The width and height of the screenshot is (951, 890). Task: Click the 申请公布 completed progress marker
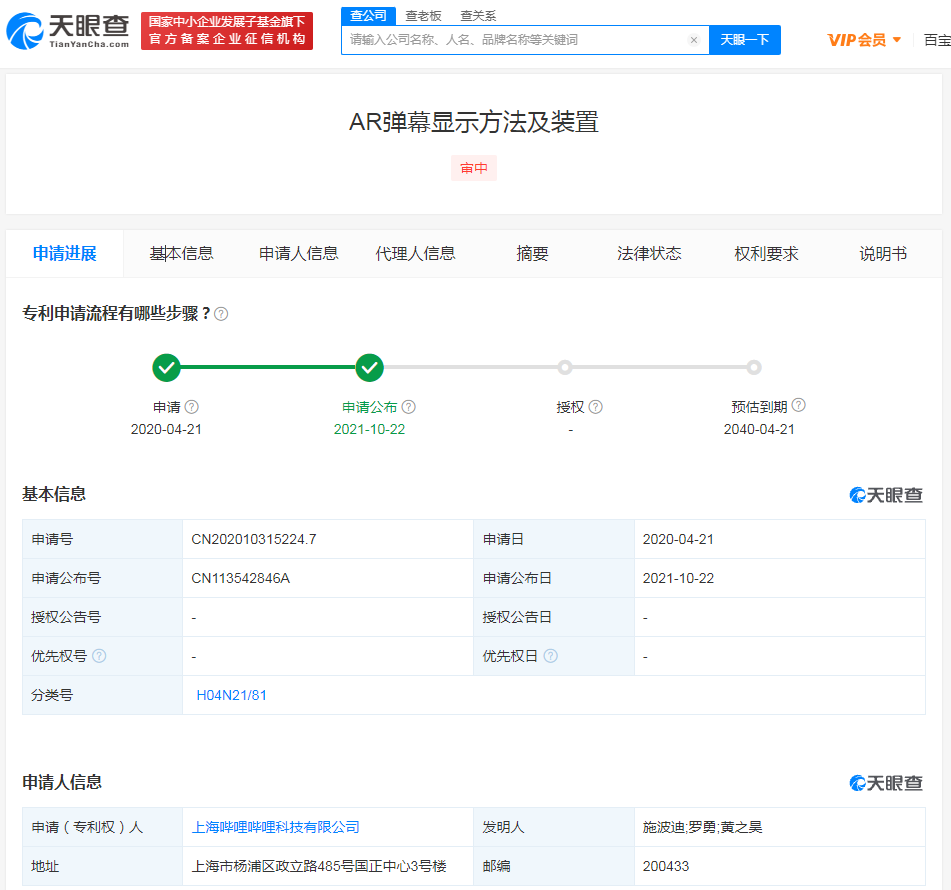(x=370, y=368)
